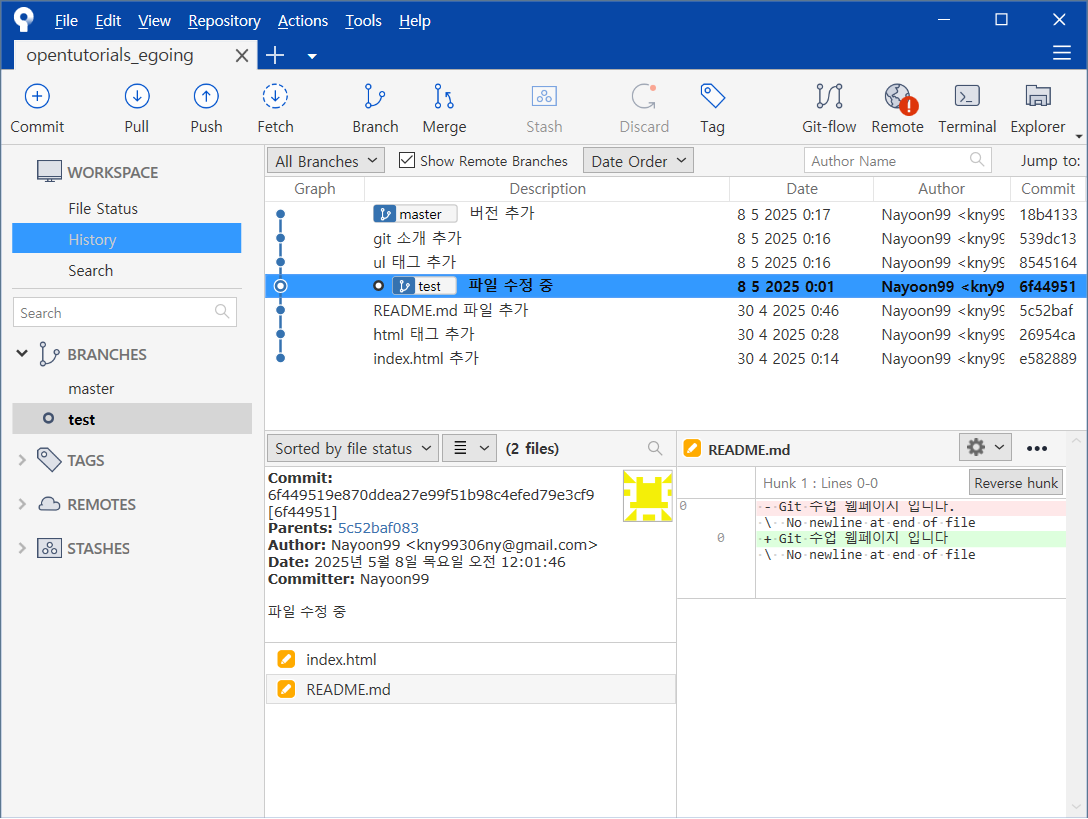Open the Date Order dropdown
The height and width of the screenshot is (819, 1088).
[638, 161]
